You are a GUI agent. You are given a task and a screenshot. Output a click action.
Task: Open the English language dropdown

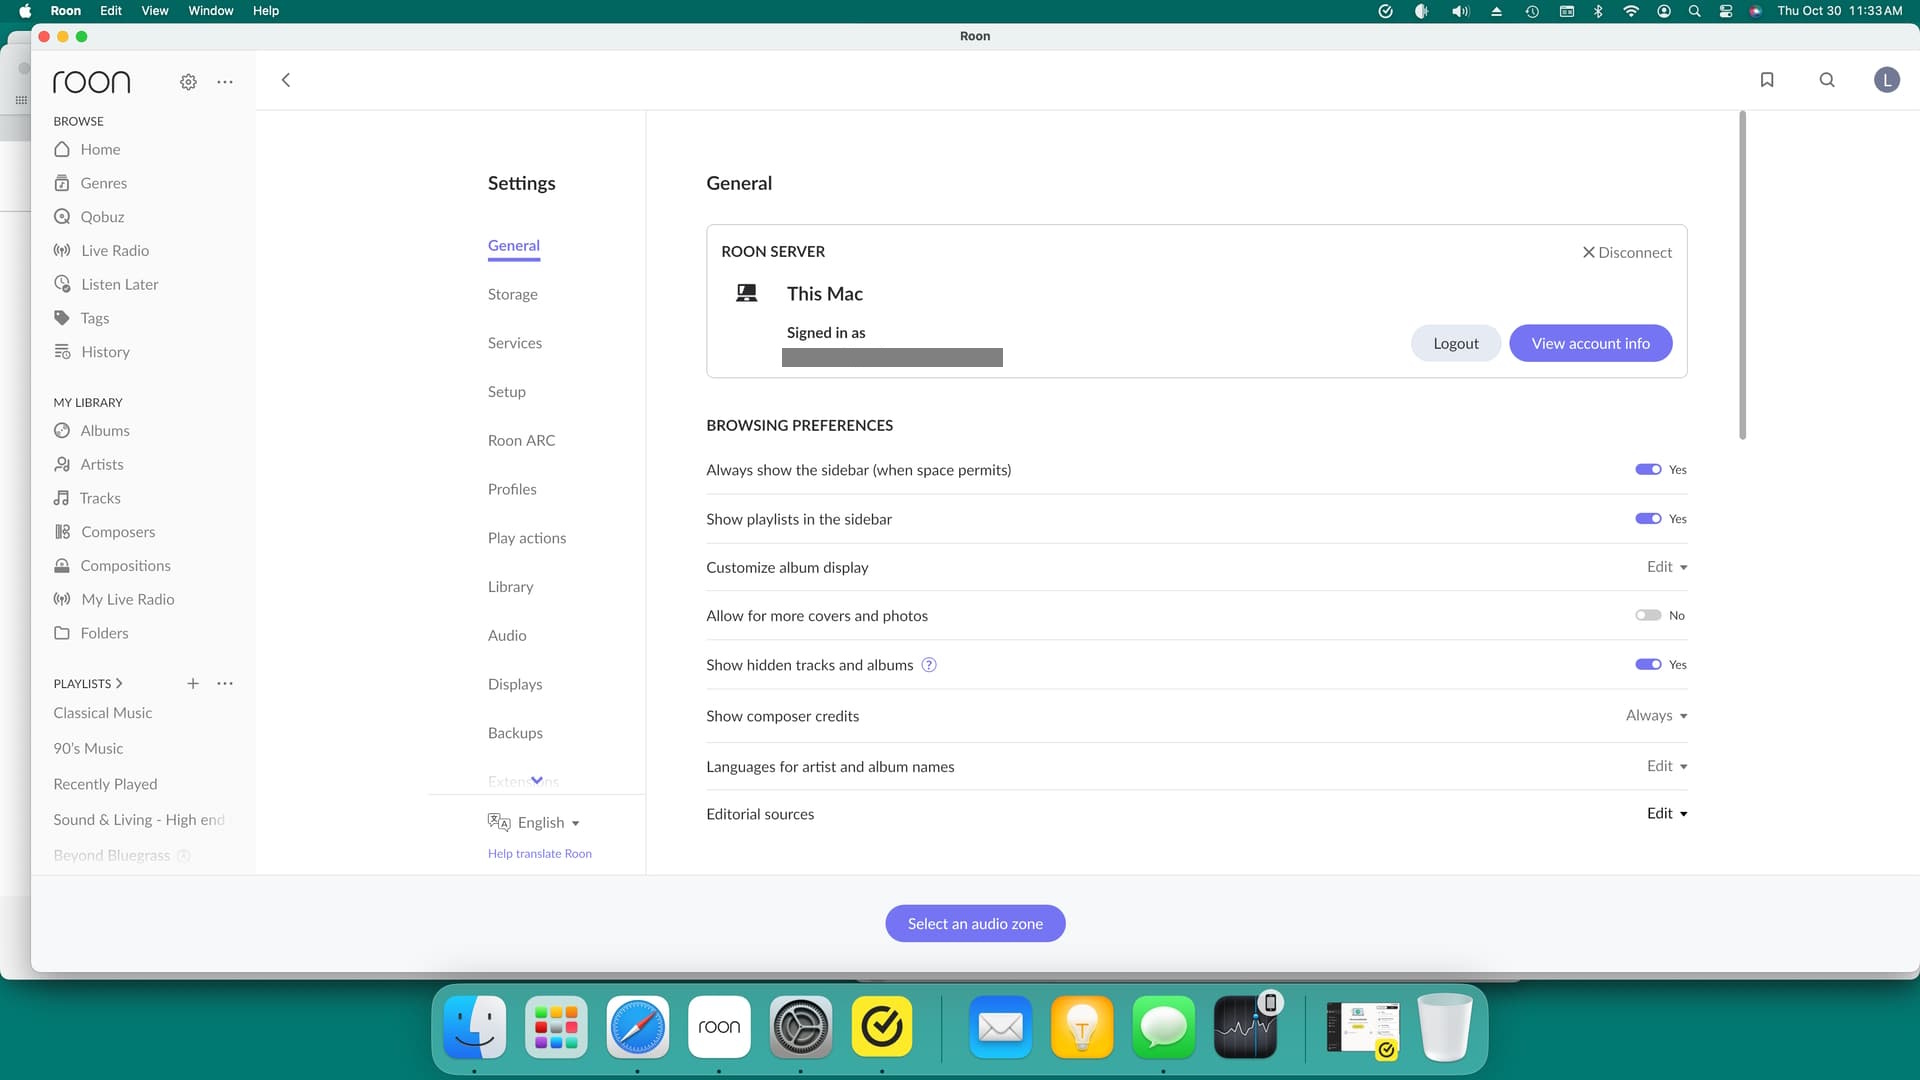pos(547,823)
